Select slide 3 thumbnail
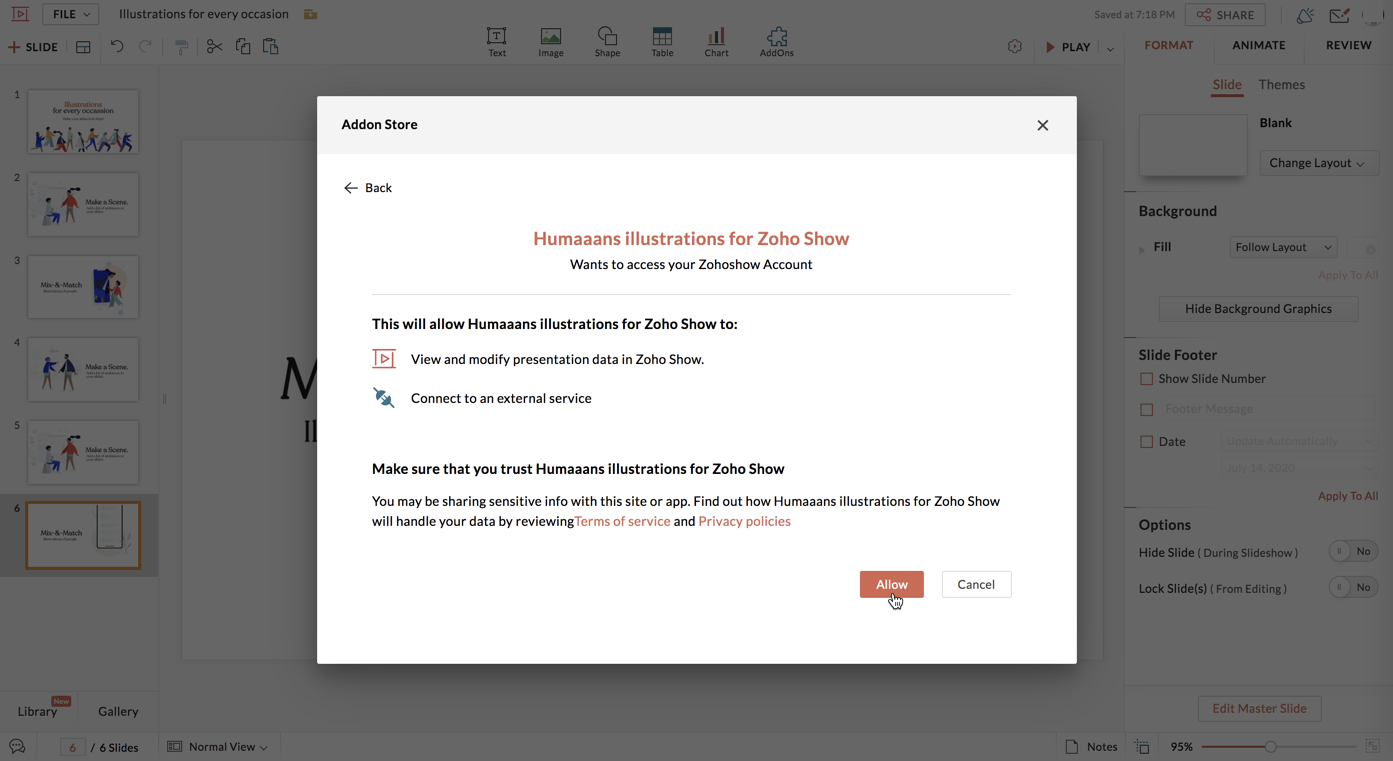 [x=83, y=288]
